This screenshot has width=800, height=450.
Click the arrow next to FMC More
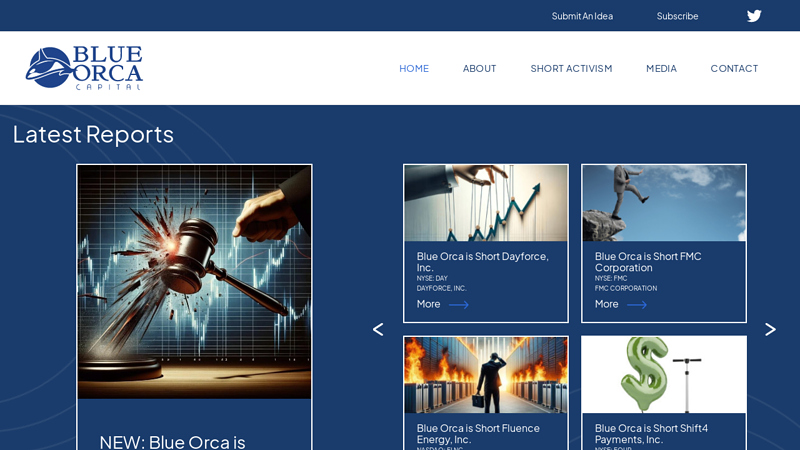(637, 305)
